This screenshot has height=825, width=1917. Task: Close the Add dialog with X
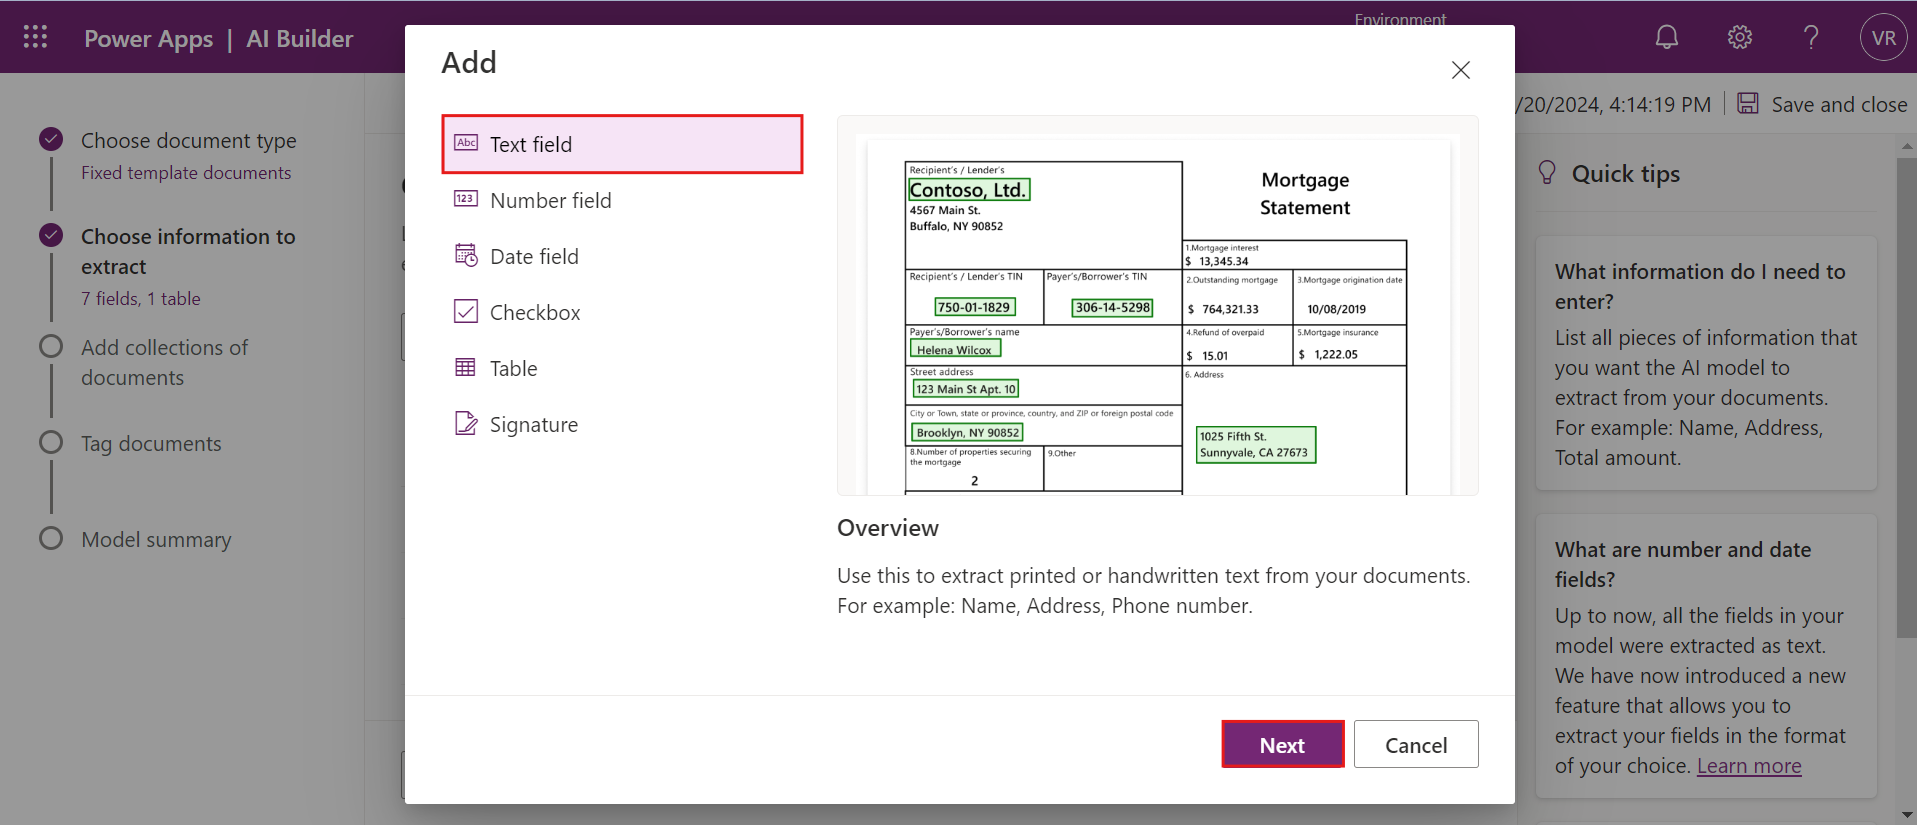[1460, 70]
